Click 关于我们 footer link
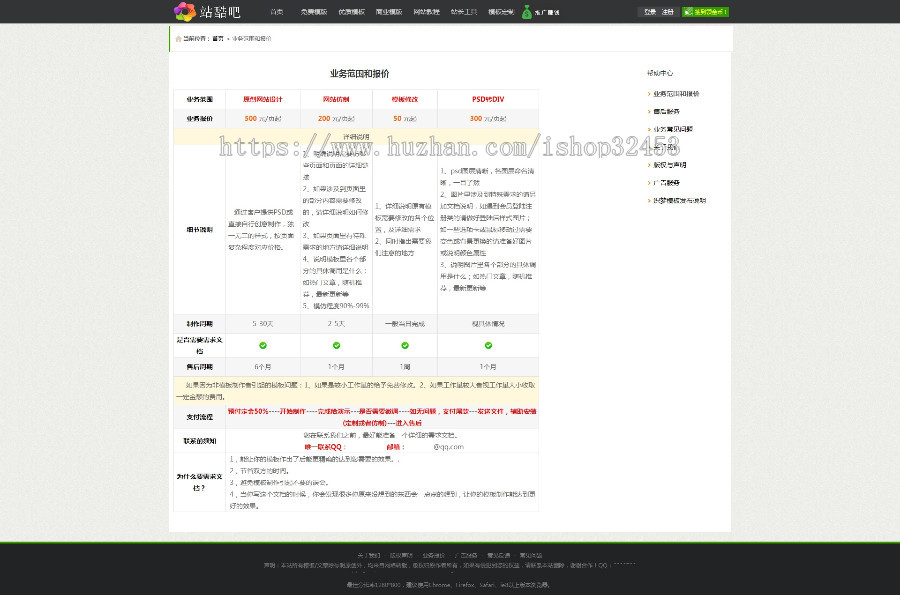 click(368, 555)
